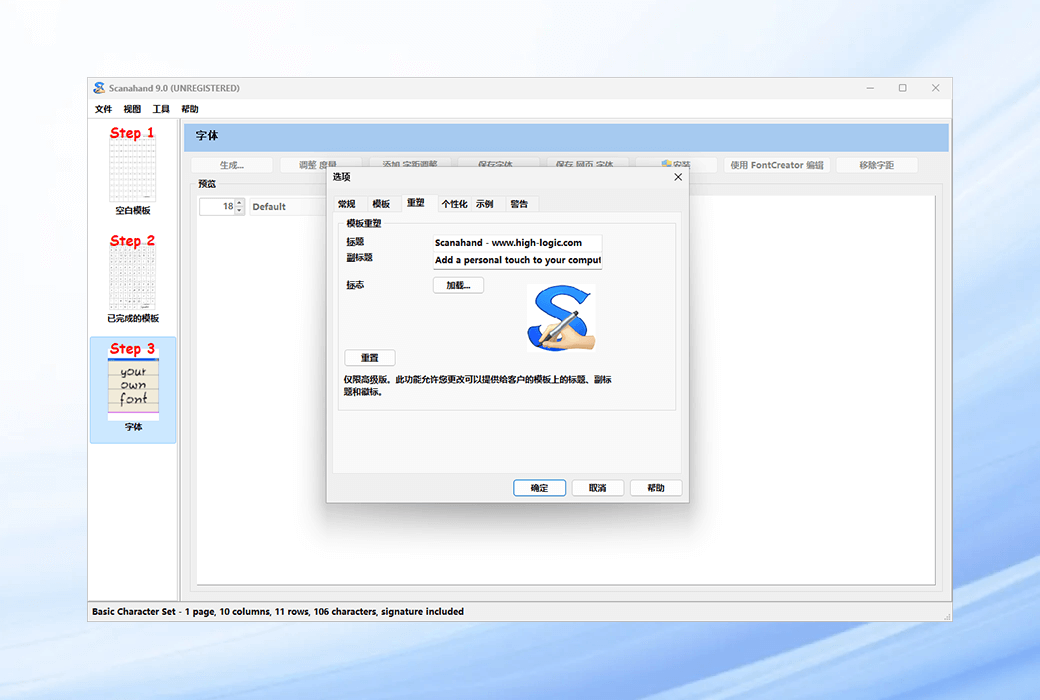
Task: Click the preview size field showing 18
Action: [x=218, y=206]
